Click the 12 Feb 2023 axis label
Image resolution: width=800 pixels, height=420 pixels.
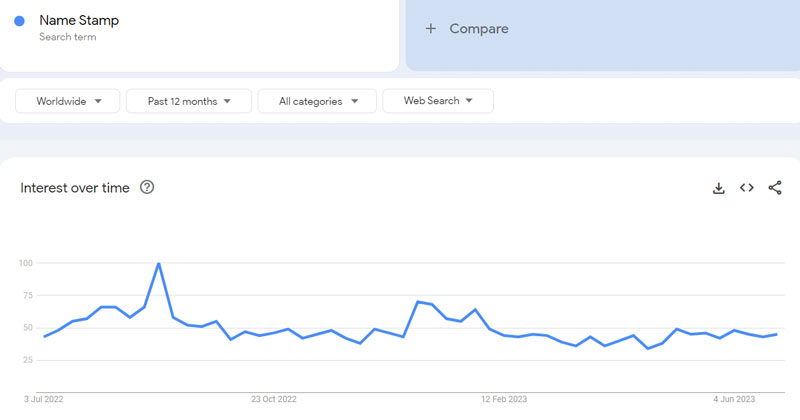pos(504,398)
